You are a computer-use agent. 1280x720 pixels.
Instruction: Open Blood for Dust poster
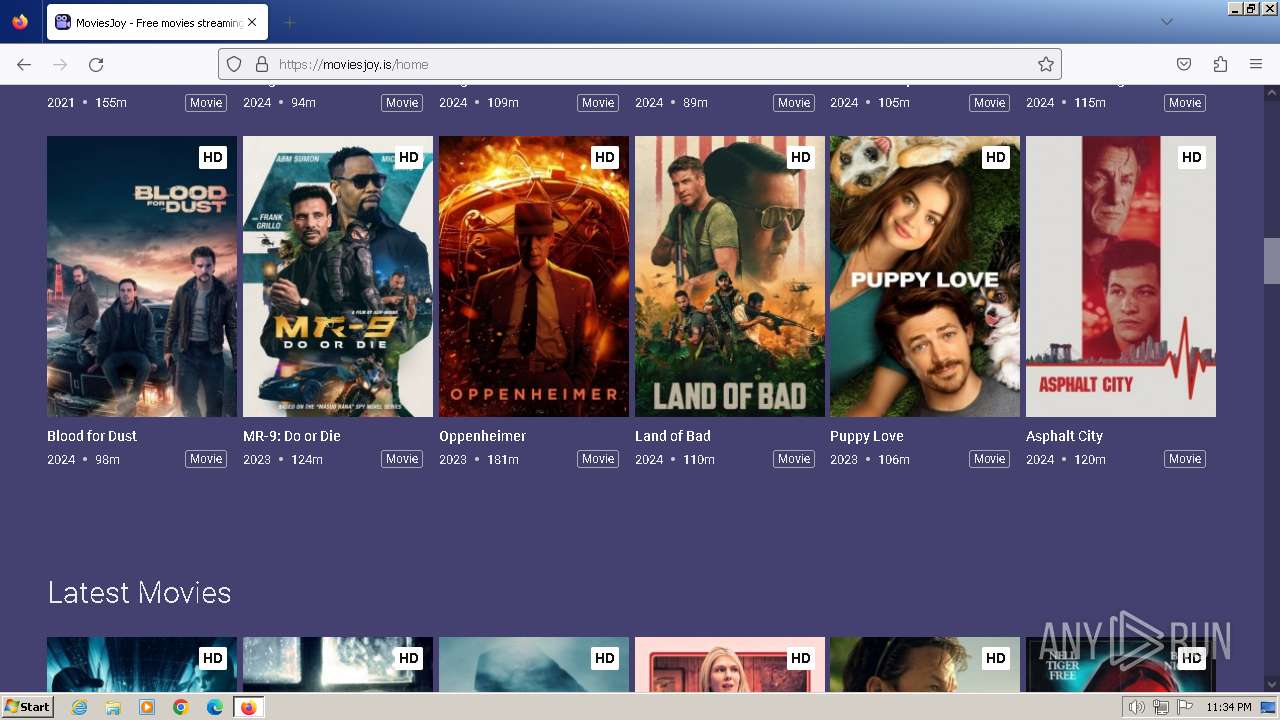[142, 276]
